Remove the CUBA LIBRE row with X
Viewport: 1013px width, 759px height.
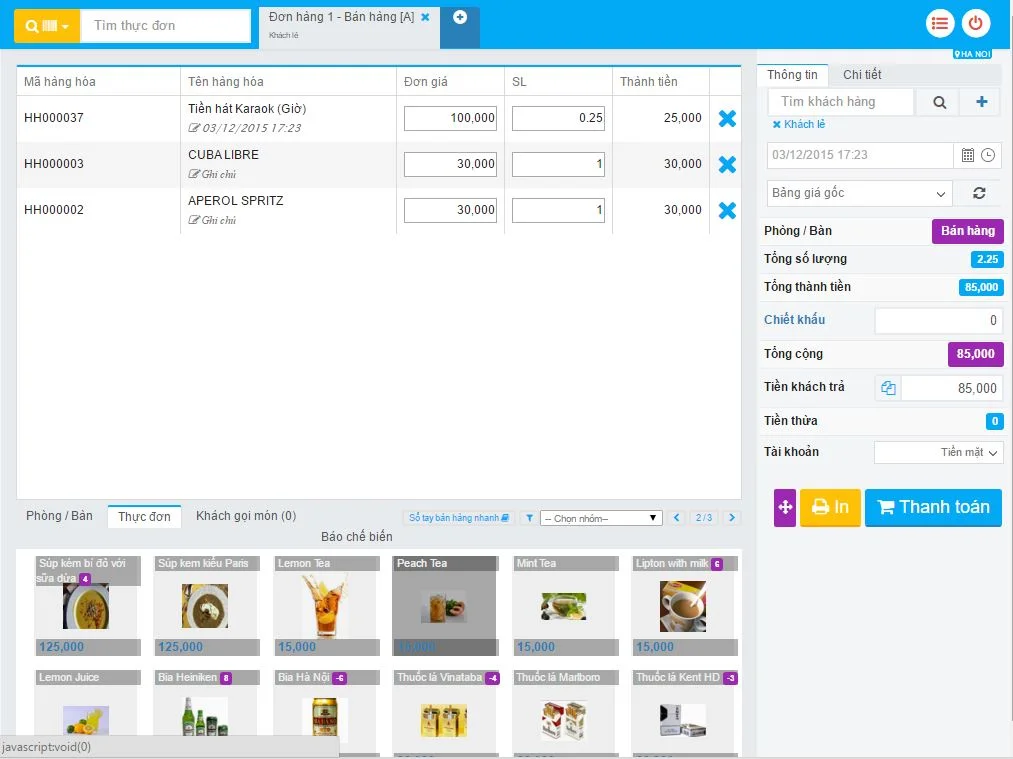pyautogui.click(x=727, y=164)
